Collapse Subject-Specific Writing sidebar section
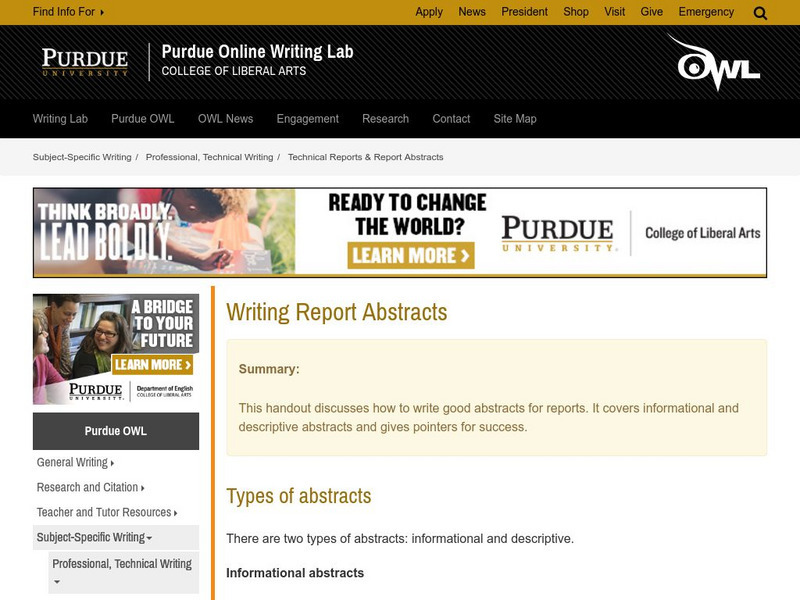800x600 pixels. (x=94, y=537)
